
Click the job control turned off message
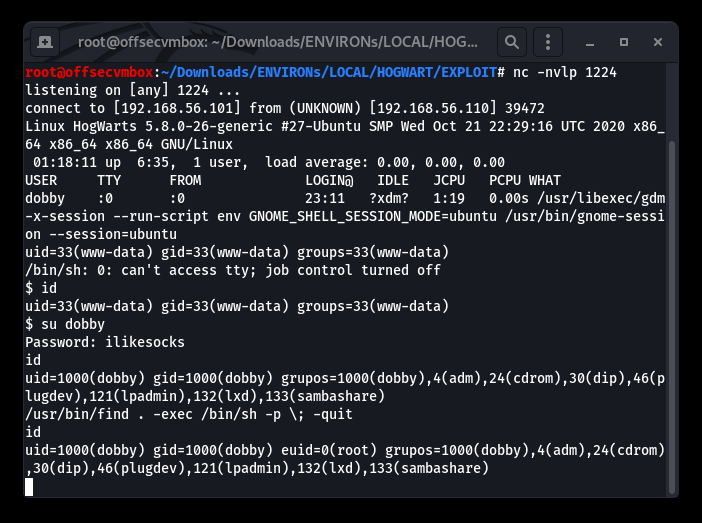[x=353, y=270]
